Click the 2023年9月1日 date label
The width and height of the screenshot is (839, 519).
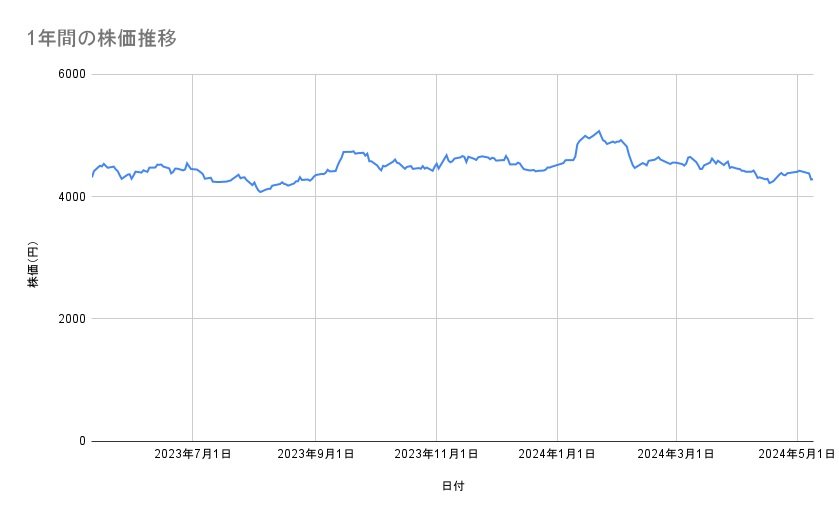[315, 455]
